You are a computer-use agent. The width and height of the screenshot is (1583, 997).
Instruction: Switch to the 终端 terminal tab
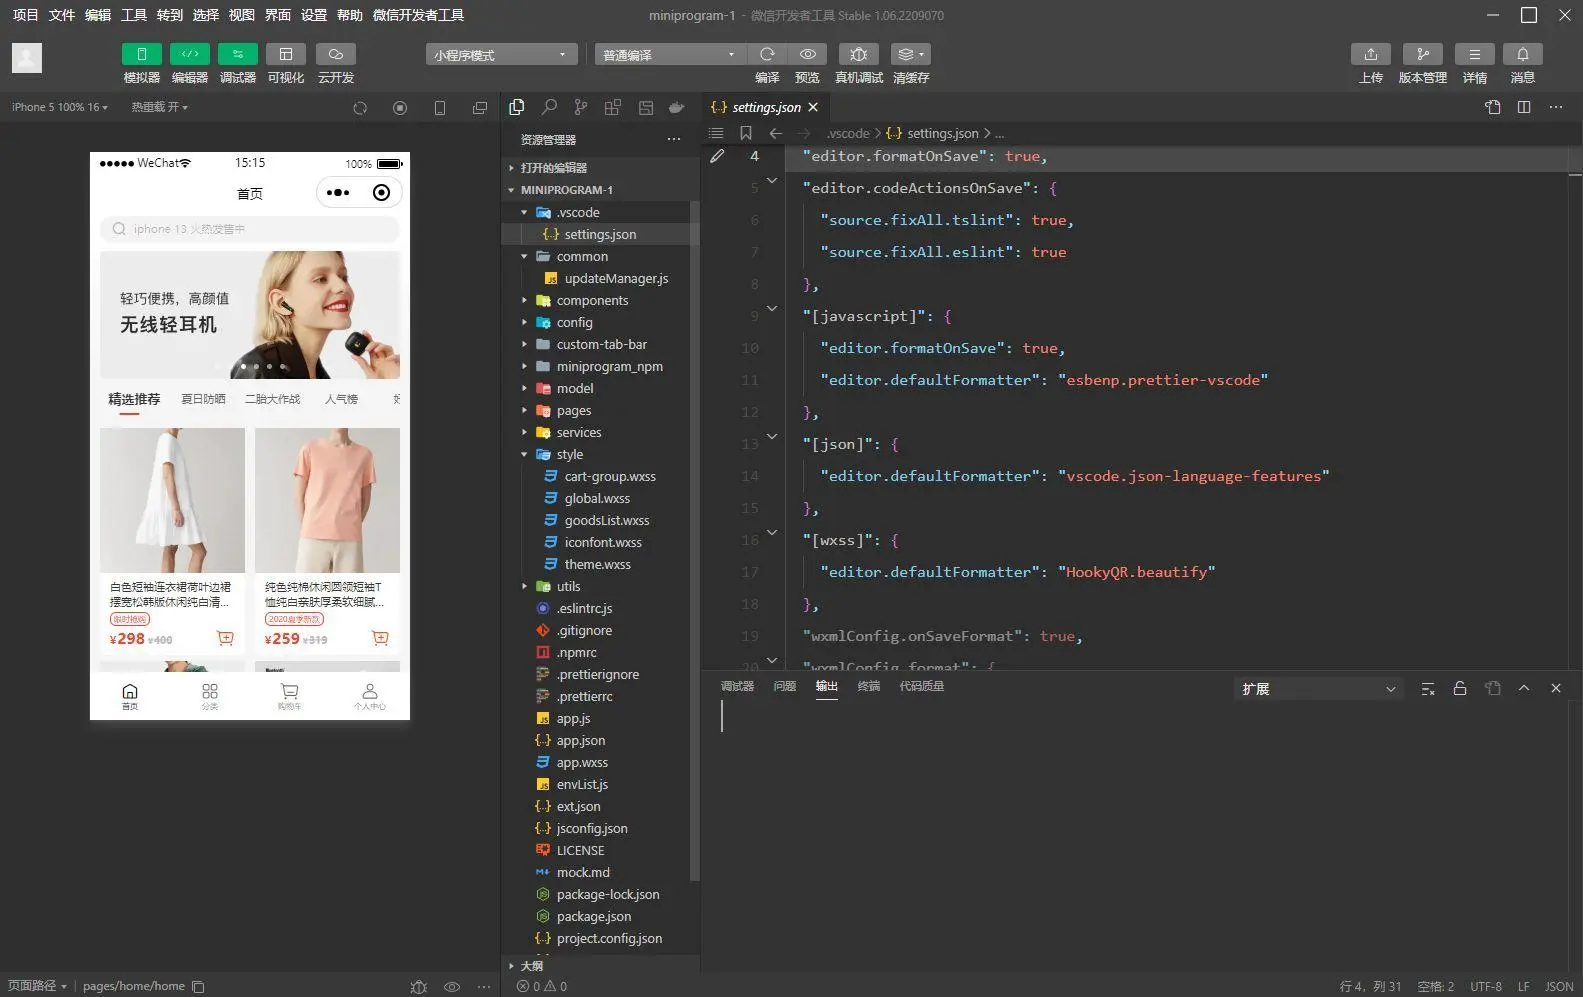point(868,686)
